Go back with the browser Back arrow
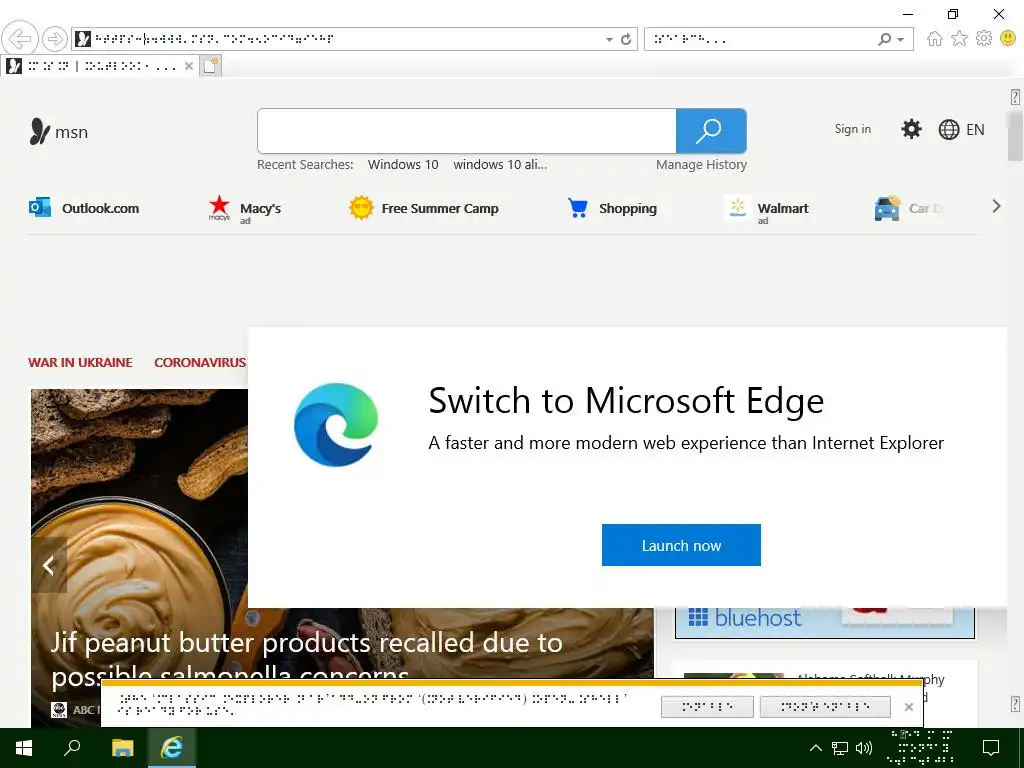This screenshot has height=768, width=1024. tap(20, 39)
